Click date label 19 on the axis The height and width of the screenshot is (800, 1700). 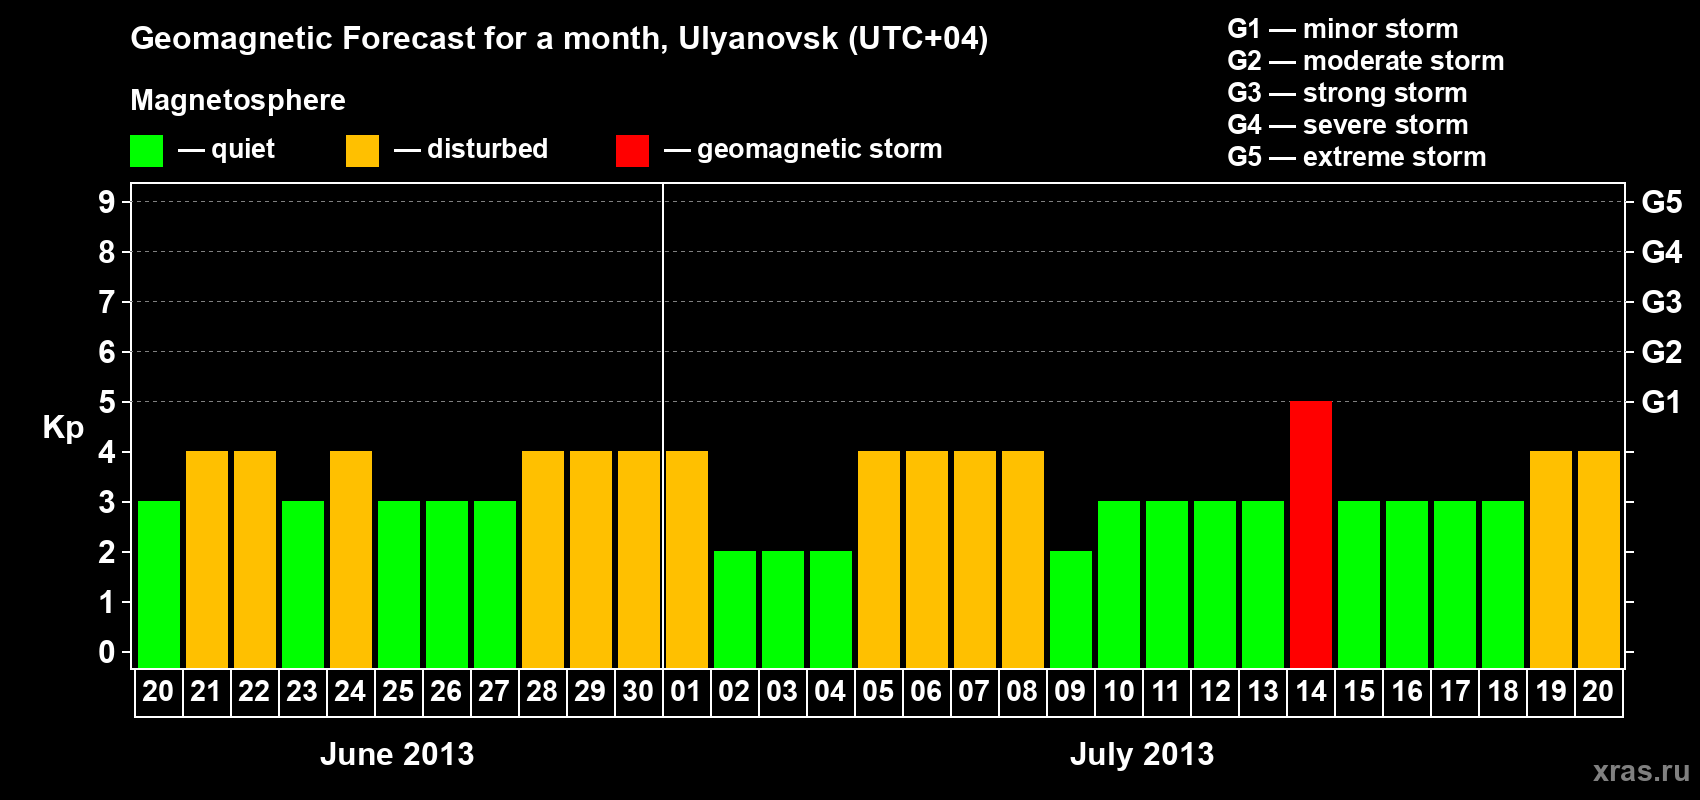tap(1551, 692)
